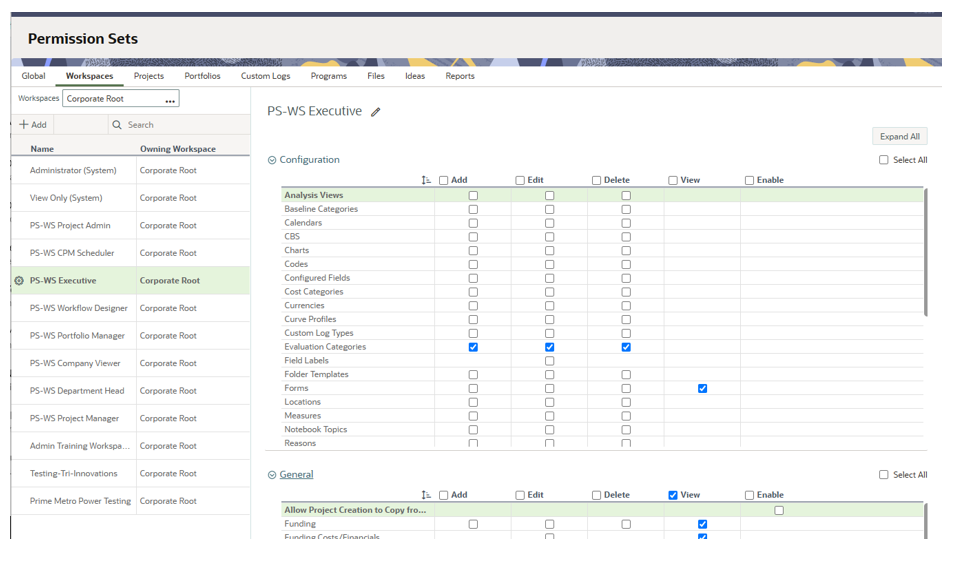This screenshot has height=570, width=978.
Task: Switch to the Projects tab
Action: tap(148, 76)
